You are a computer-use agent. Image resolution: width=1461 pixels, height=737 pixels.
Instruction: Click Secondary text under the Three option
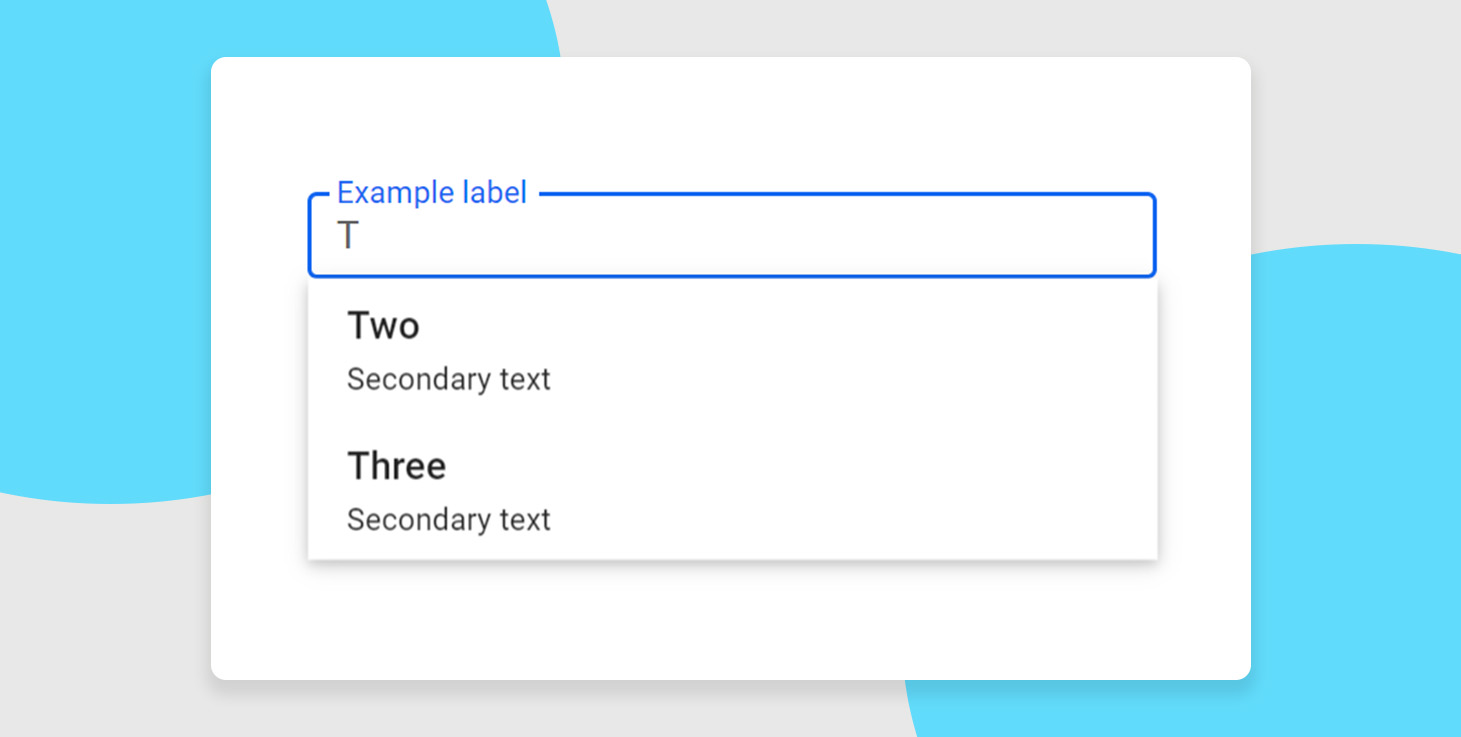[x=448, y=520]
